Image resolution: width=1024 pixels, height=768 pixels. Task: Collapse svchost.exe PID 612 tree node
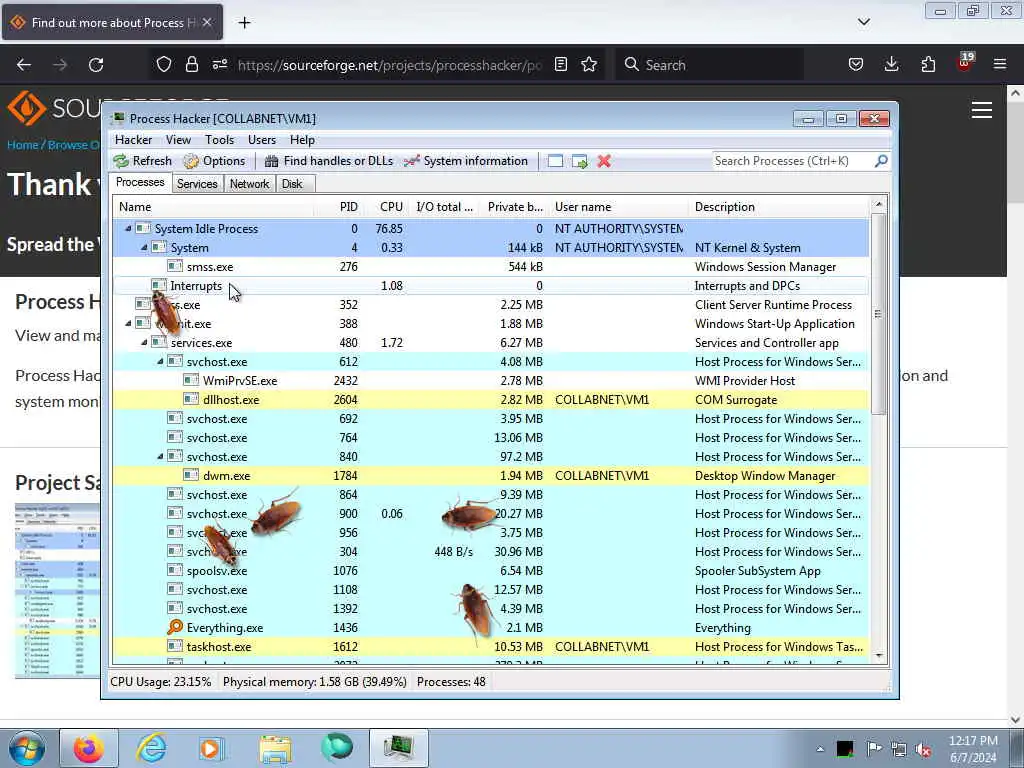160,361
